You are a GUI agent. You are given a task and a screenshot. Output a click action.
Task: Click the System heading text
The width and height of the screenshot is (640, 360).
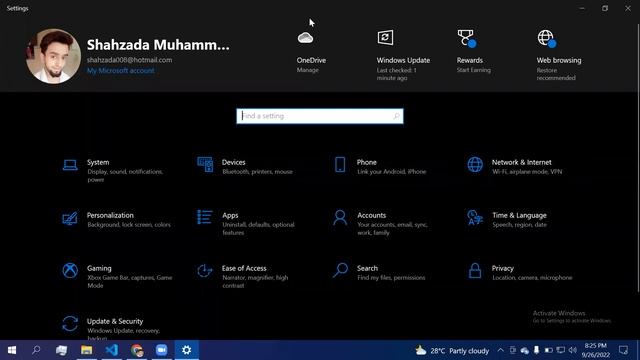click(x=98, y=162)
